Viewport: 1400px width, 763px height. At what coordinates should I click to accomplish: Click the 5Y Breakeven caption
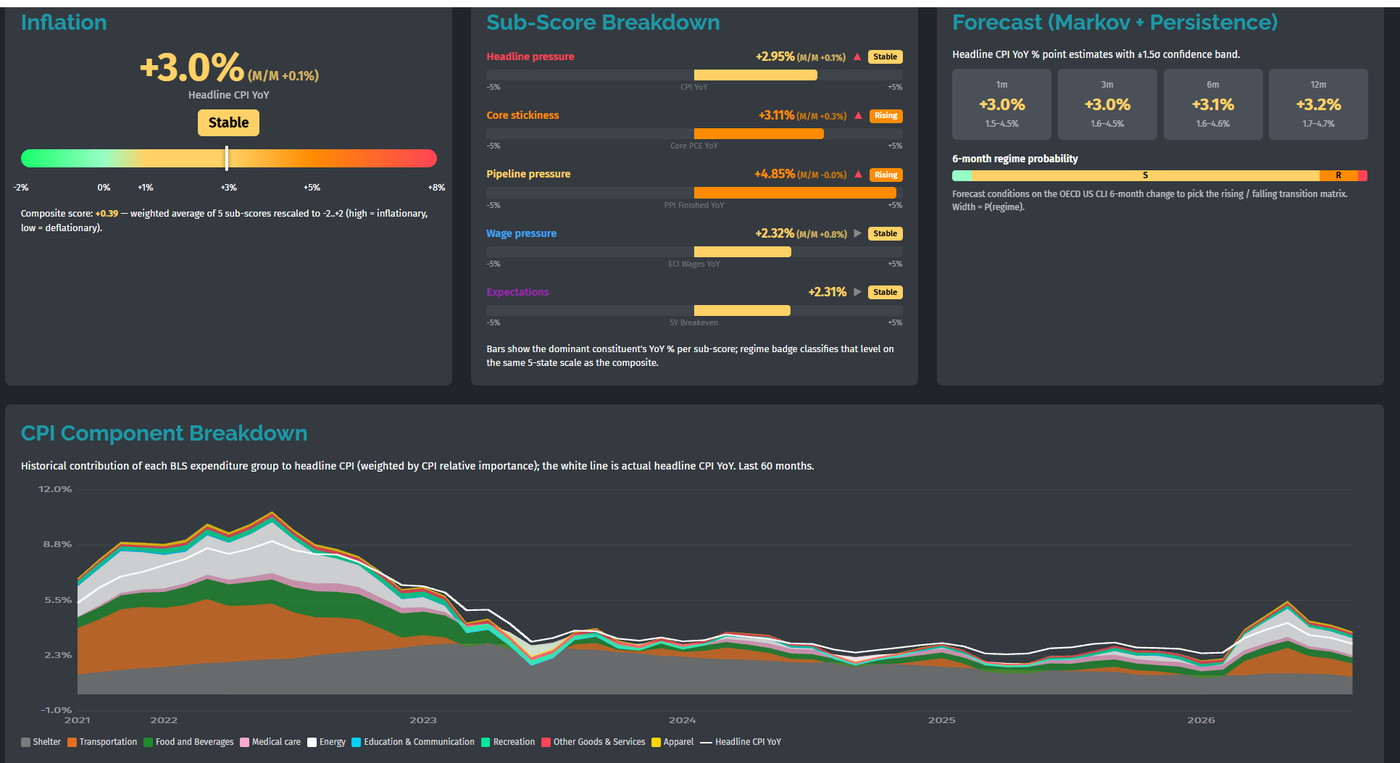(694, 322)
